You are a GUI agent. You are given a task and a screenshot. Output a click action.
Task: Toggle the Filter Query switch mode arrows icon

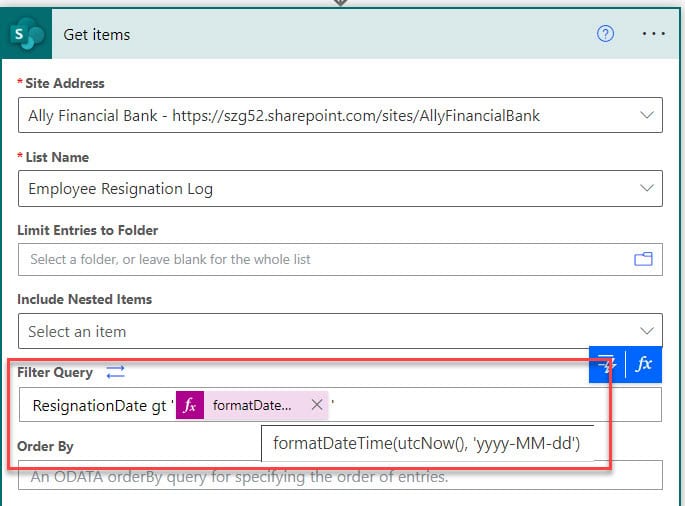[115, 372]
